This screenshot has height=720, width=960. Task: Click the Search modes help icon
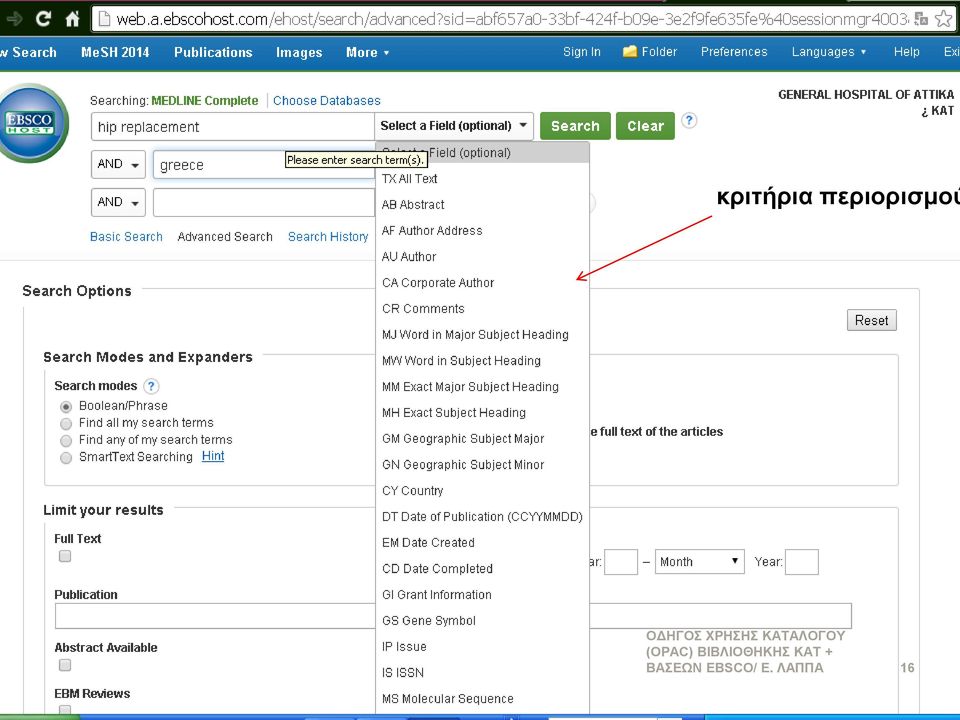click(151, 386)
